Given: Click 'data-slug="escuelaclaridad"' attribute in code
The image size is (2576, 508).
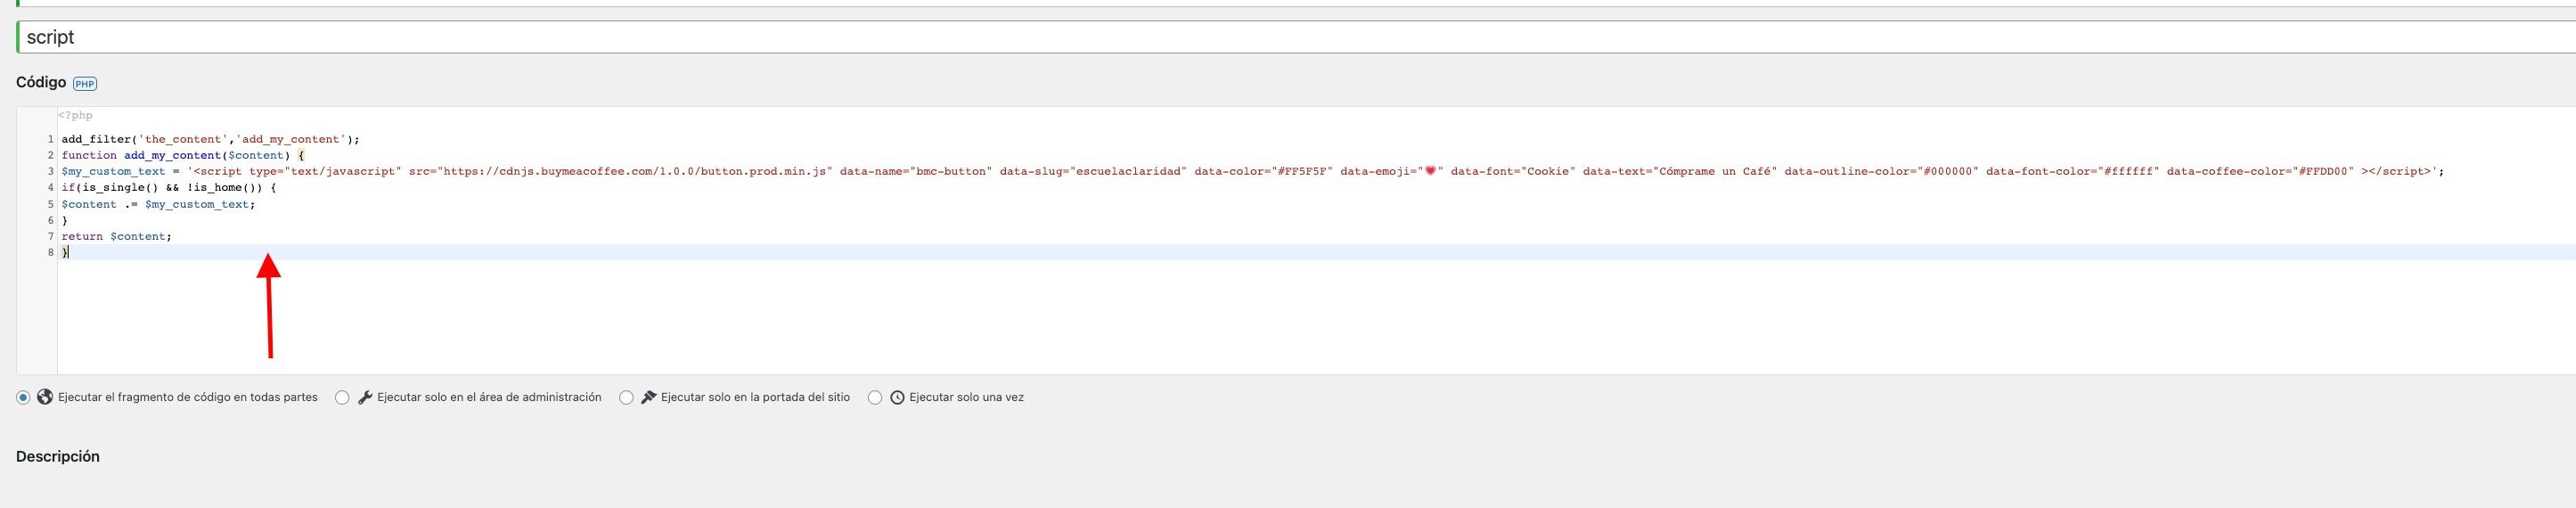Looking at the screenshot, I should tap(1093, 171).
